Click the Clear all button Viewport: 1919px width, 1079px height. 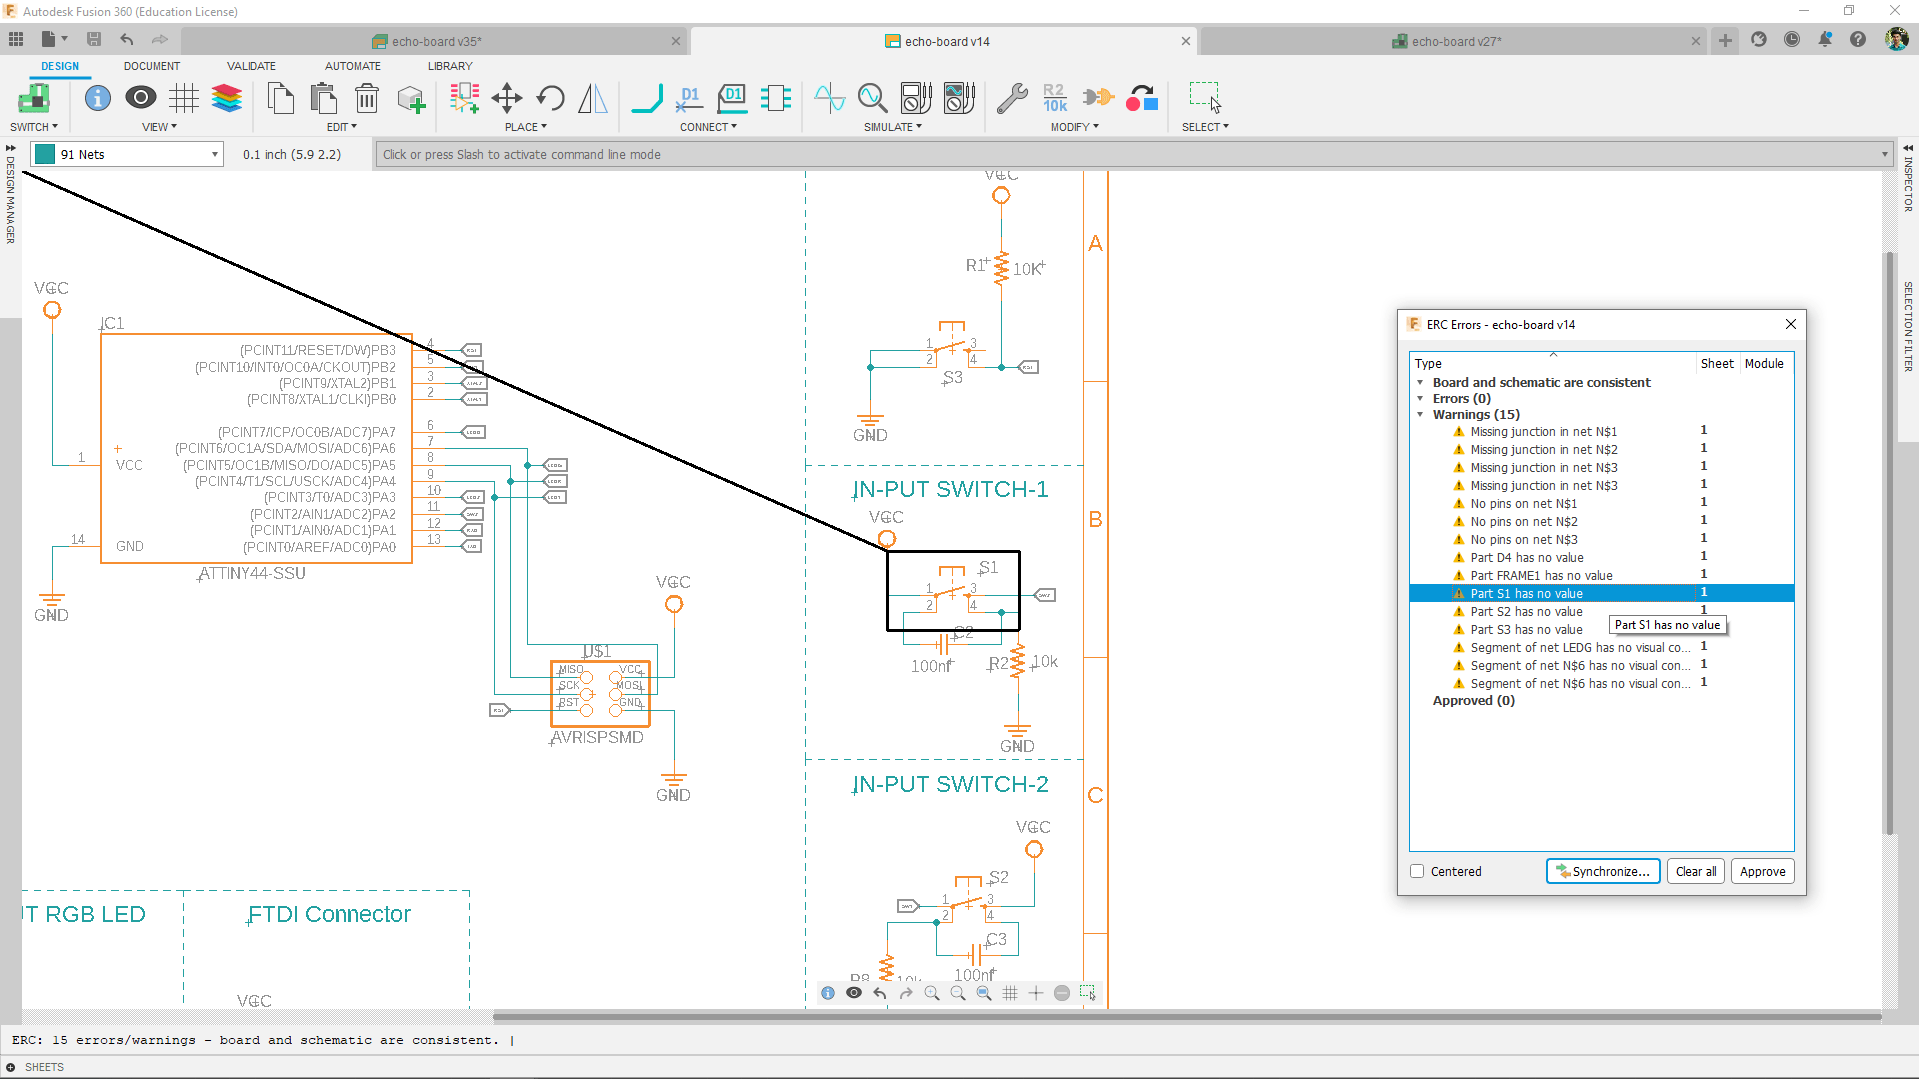click(x=1696, y=871)
